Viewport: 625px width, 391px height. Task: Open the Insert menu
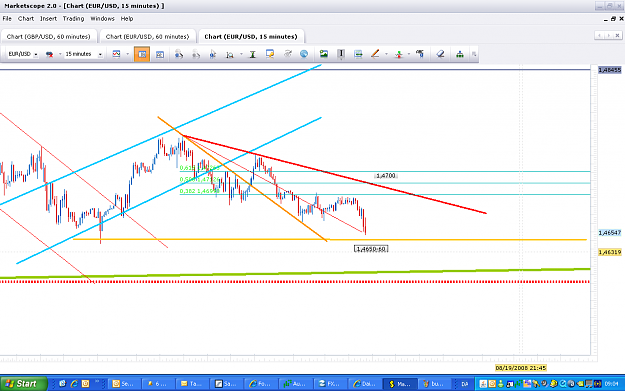(48, 19)
